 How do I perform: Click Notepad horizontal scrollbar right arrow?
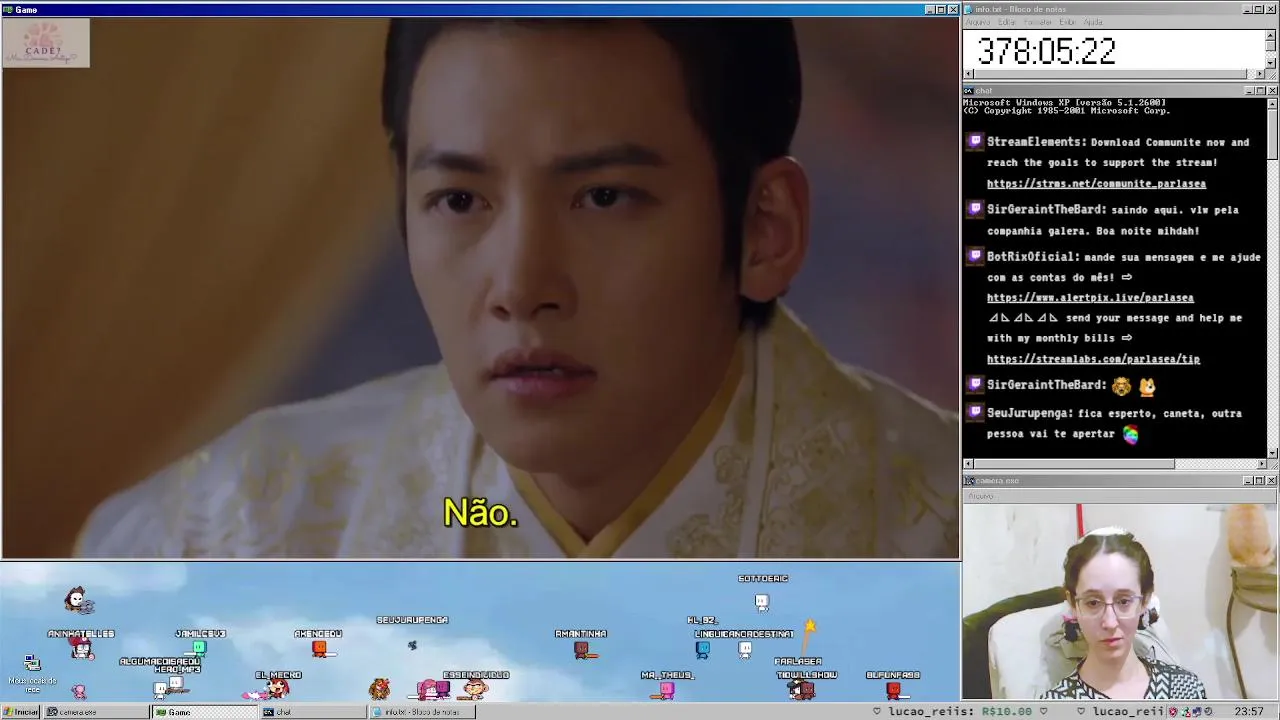[x=1260, y=74]
